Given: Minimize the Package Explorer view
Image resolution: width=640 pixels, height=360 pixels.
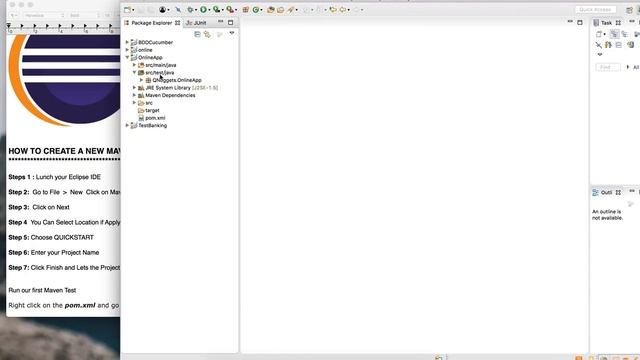Looking at the screenshot, I should (221, 22).
